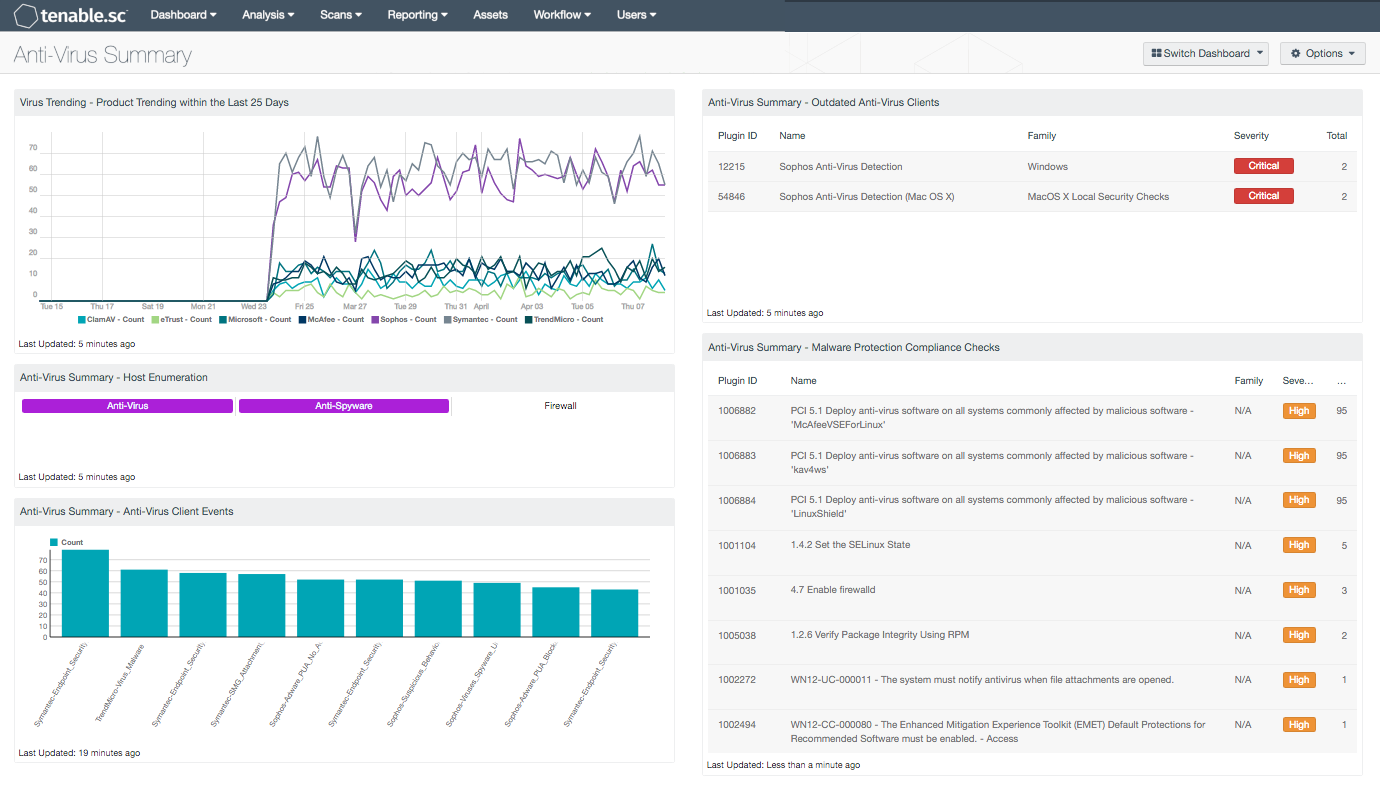Viewport: 1380px width, 790px height.
Task: Click Family header in Compliance Checks table
Action: click(x=1249, y=381)
